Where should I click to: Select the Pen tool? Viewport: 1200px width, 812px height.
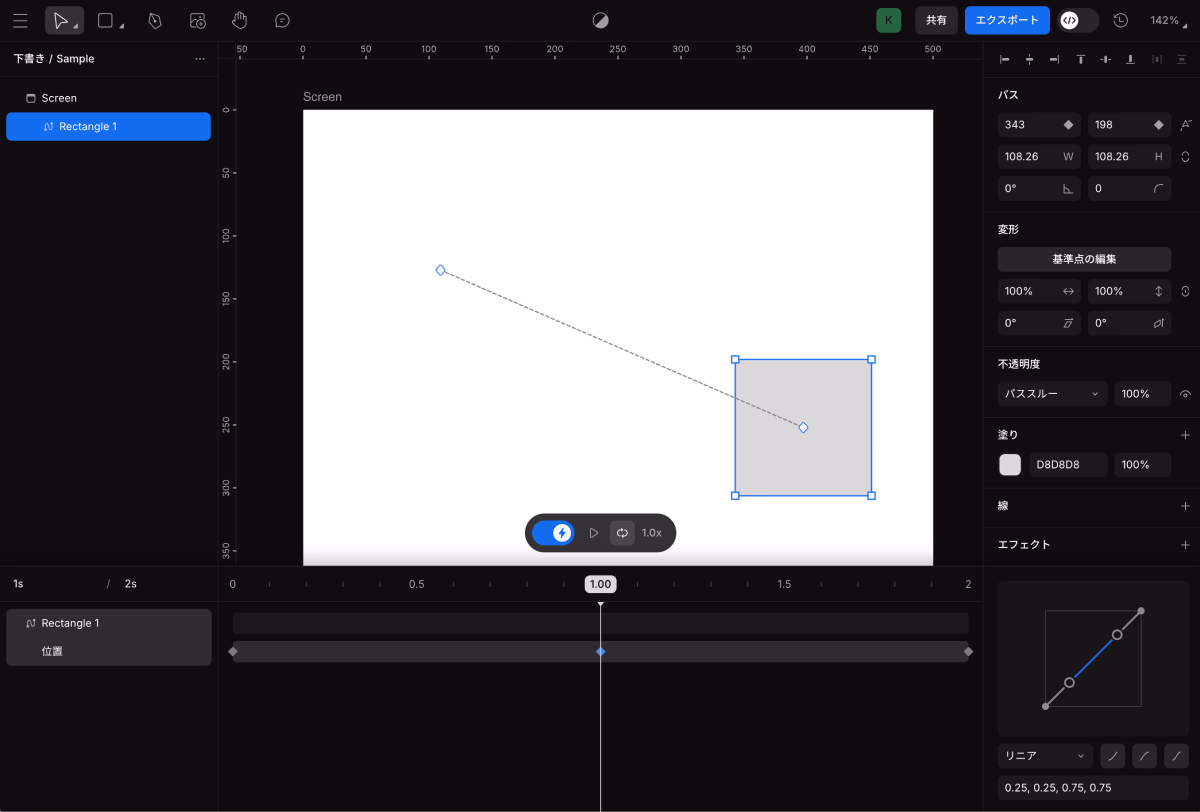point(154,20)
